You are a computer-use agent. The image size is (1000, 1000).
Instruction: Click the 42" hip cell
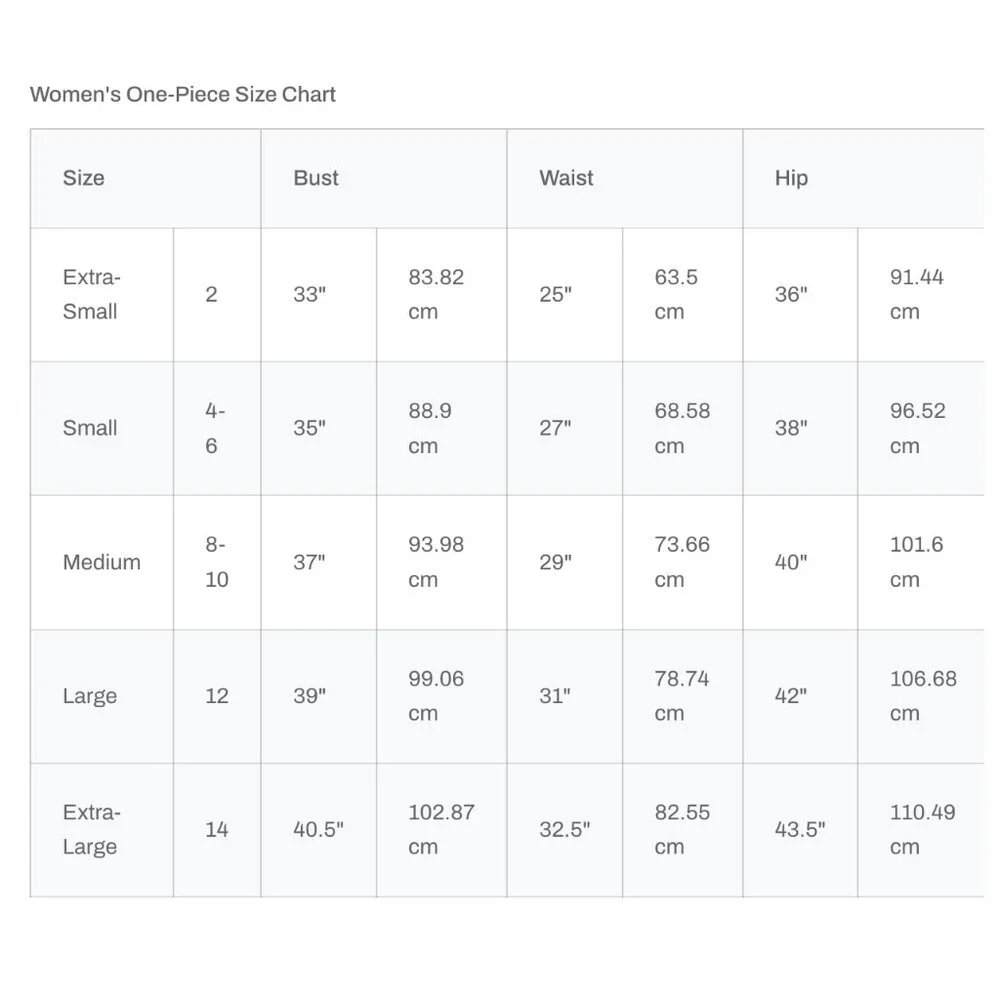pos(791,696)
